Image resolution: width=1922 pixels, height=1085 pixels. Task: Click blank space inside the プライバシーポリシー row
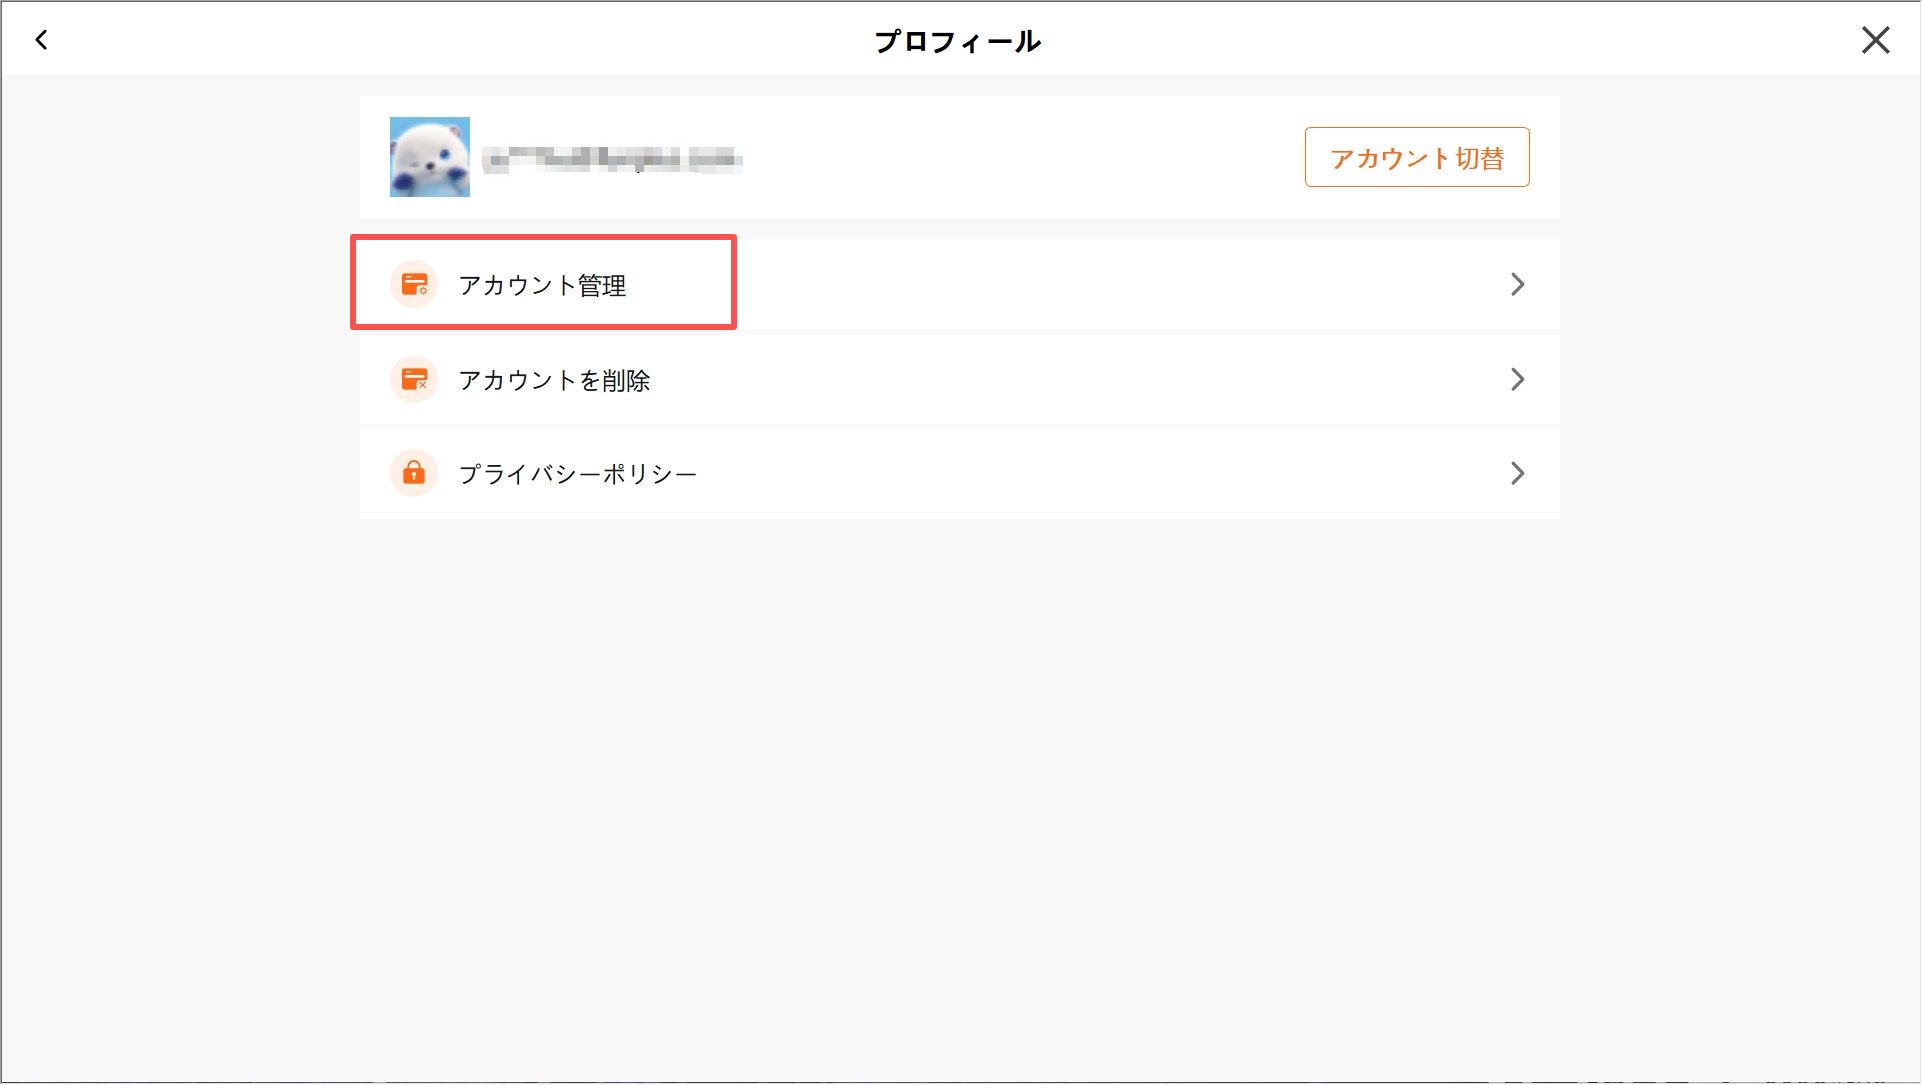point(1100,473)
